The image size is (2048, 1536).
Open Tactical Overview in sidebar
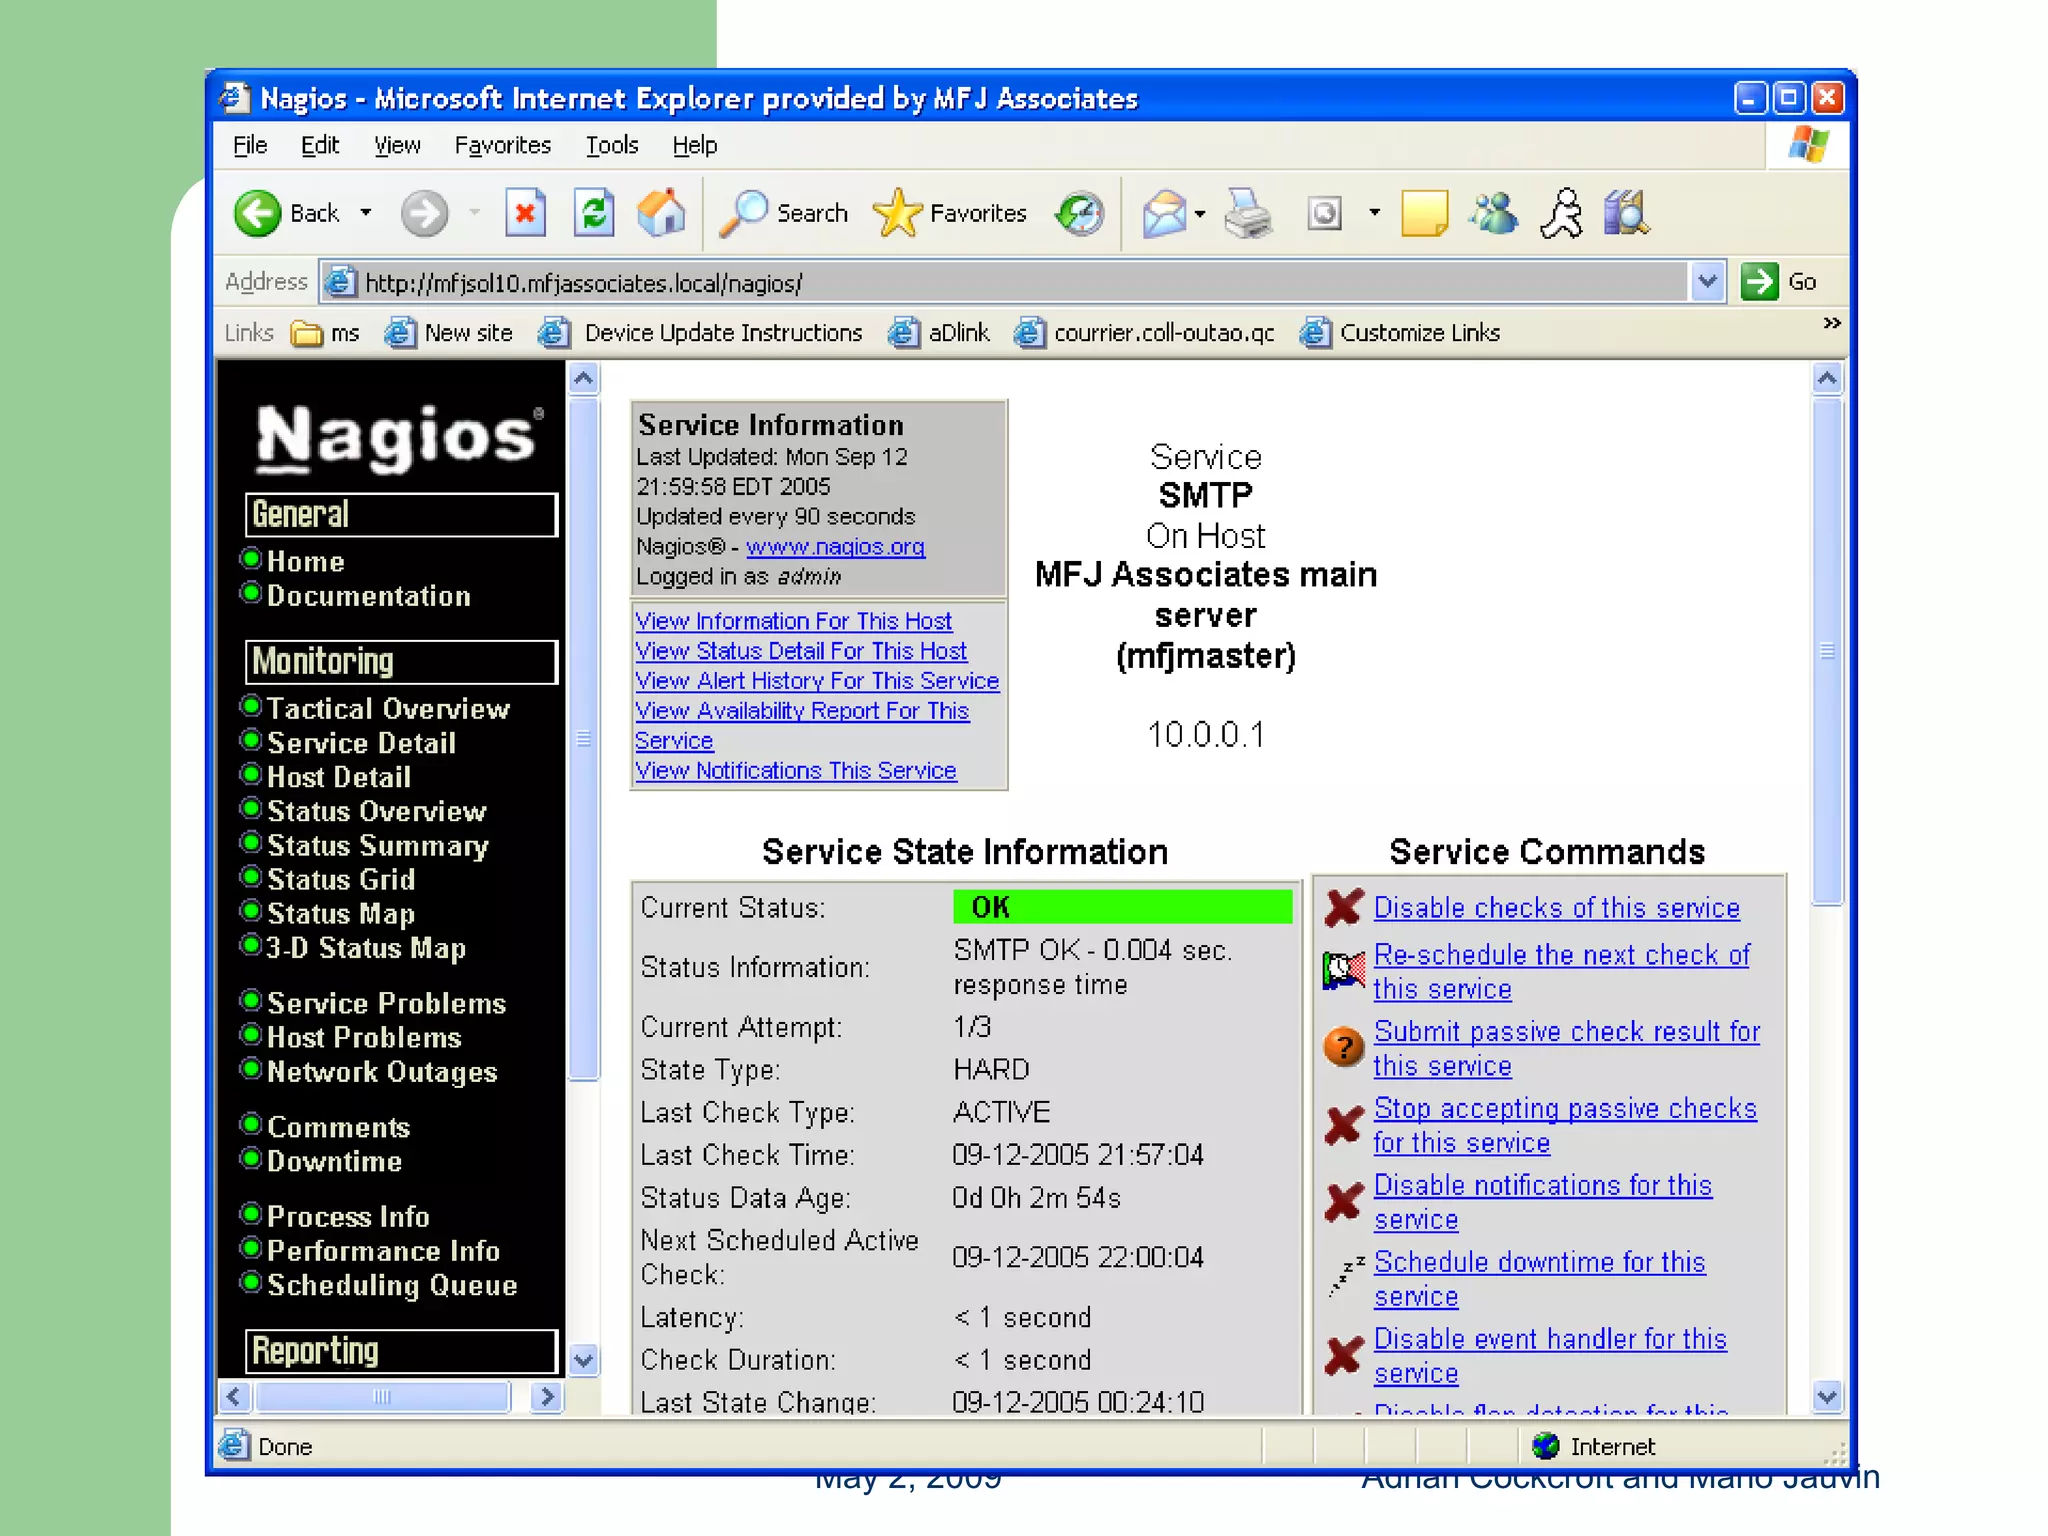[388, 709]
